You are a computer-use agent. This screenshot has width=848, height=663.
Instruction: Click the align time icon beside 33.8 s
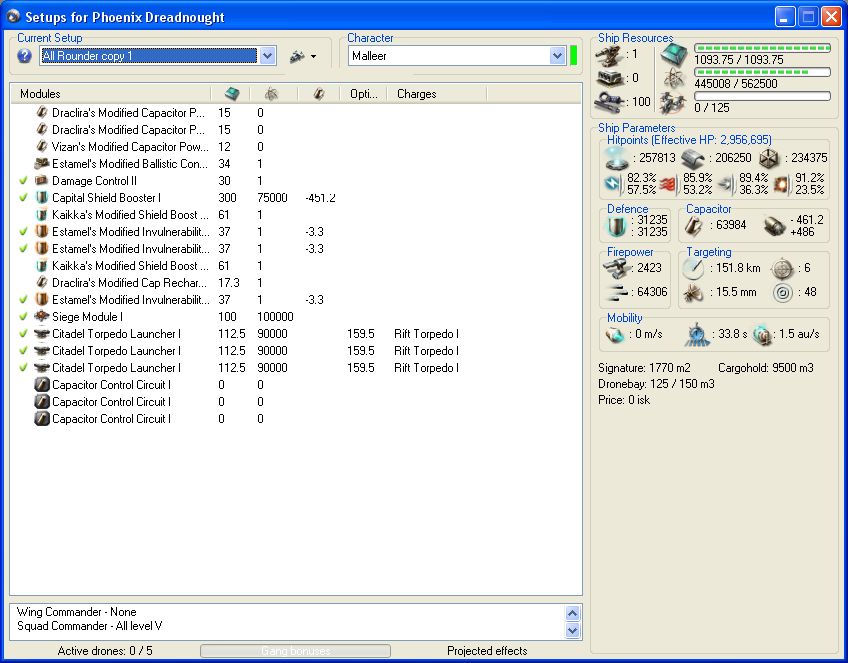(x=697, y=335)
